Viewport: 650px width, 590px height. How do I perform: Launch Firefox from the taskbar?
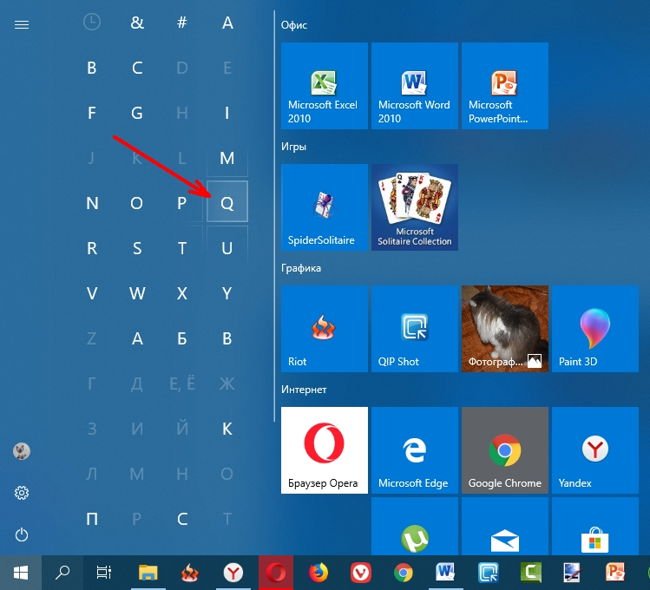[x=318, y=573]
